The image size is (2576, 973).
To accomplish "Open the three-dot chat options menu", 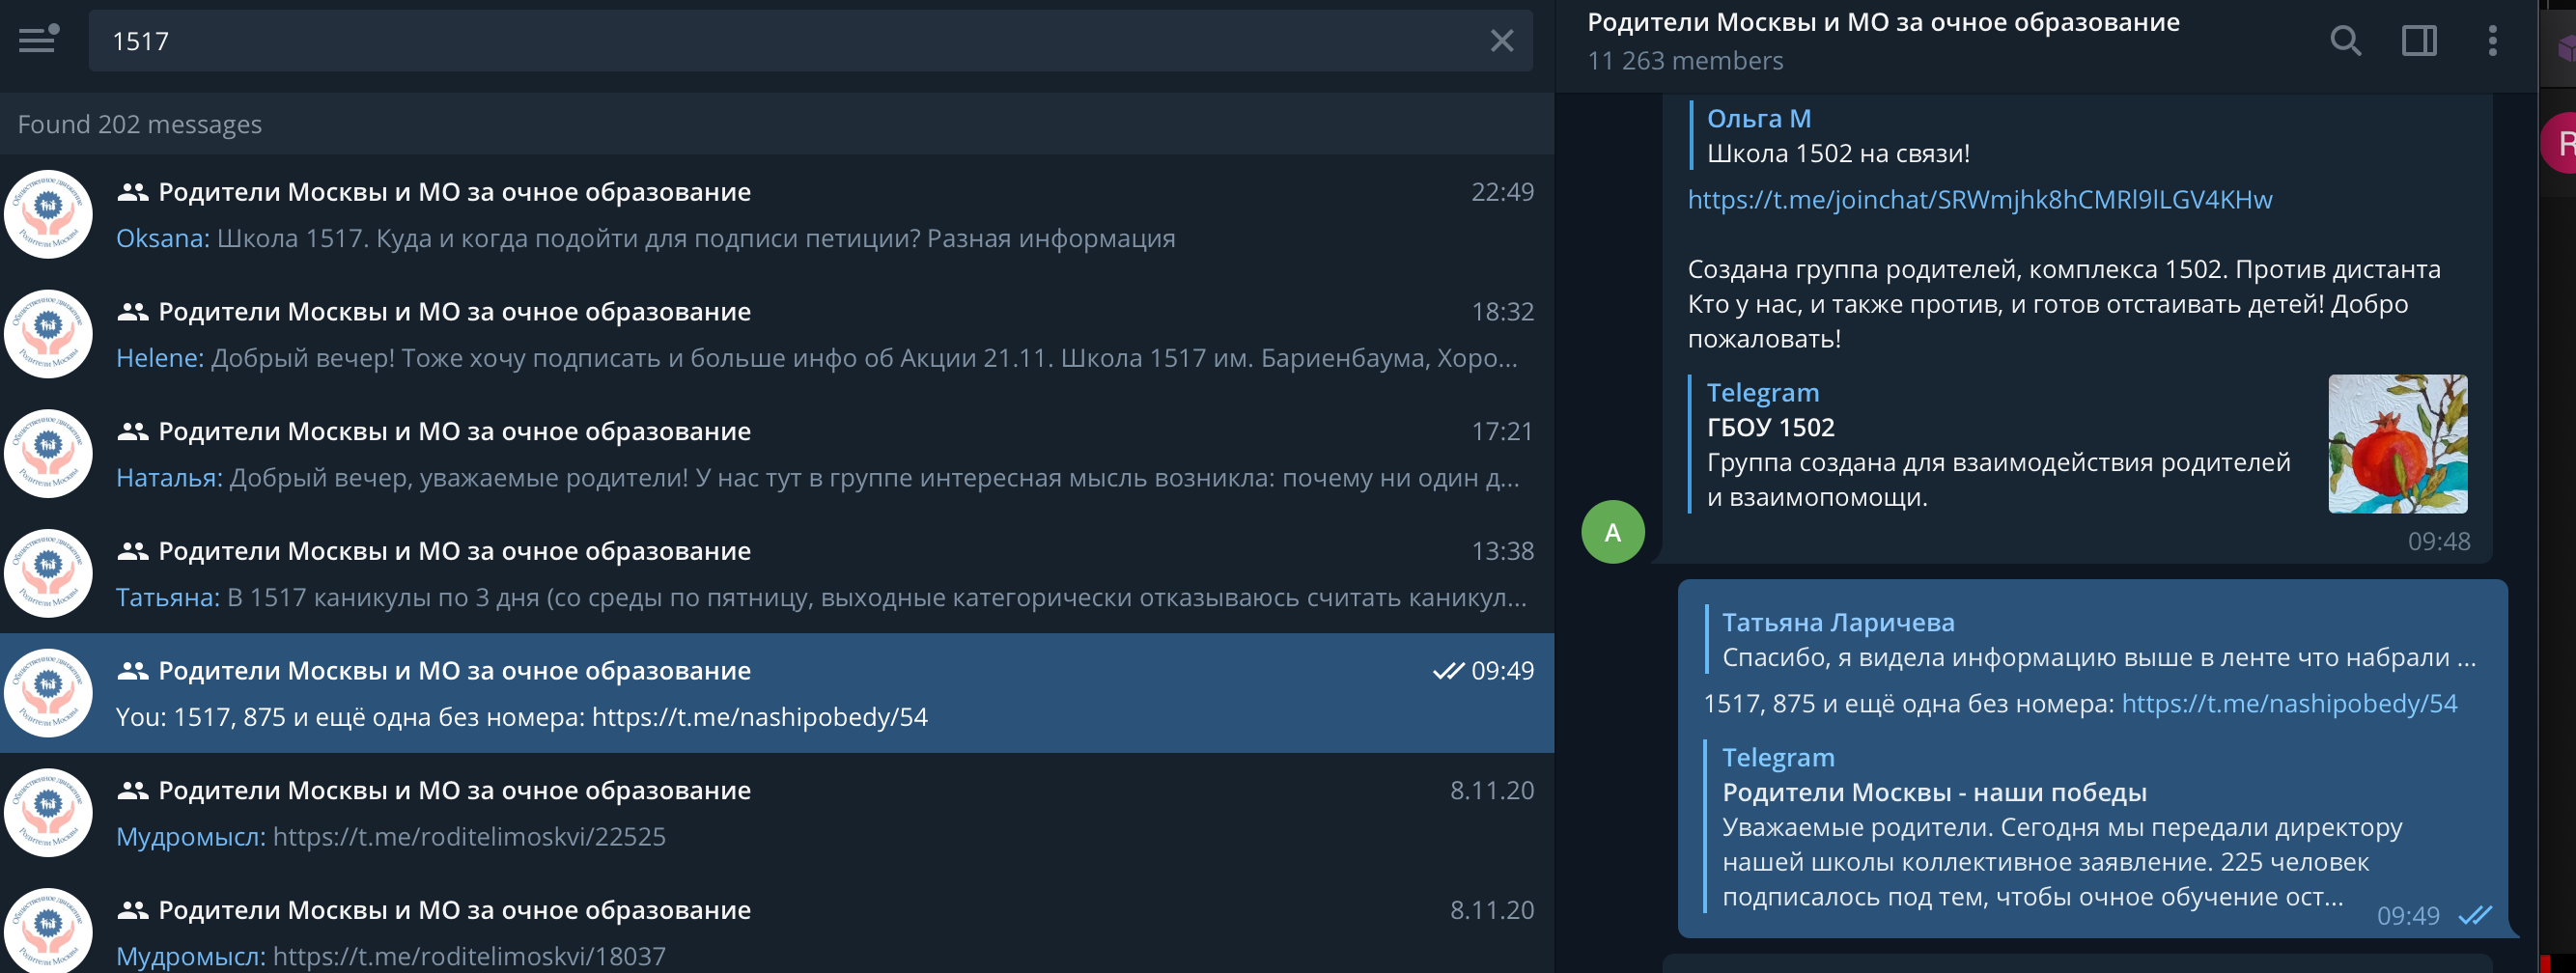I will point(2492,41).
